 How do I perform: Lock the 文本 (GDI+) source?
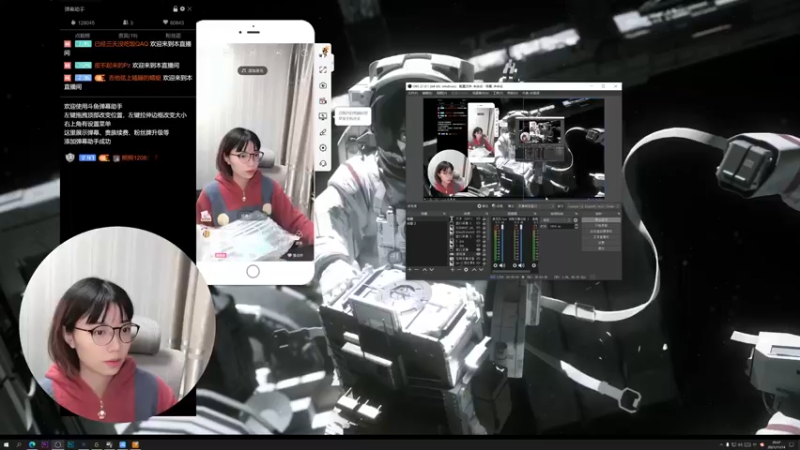[x=484, y=219]
